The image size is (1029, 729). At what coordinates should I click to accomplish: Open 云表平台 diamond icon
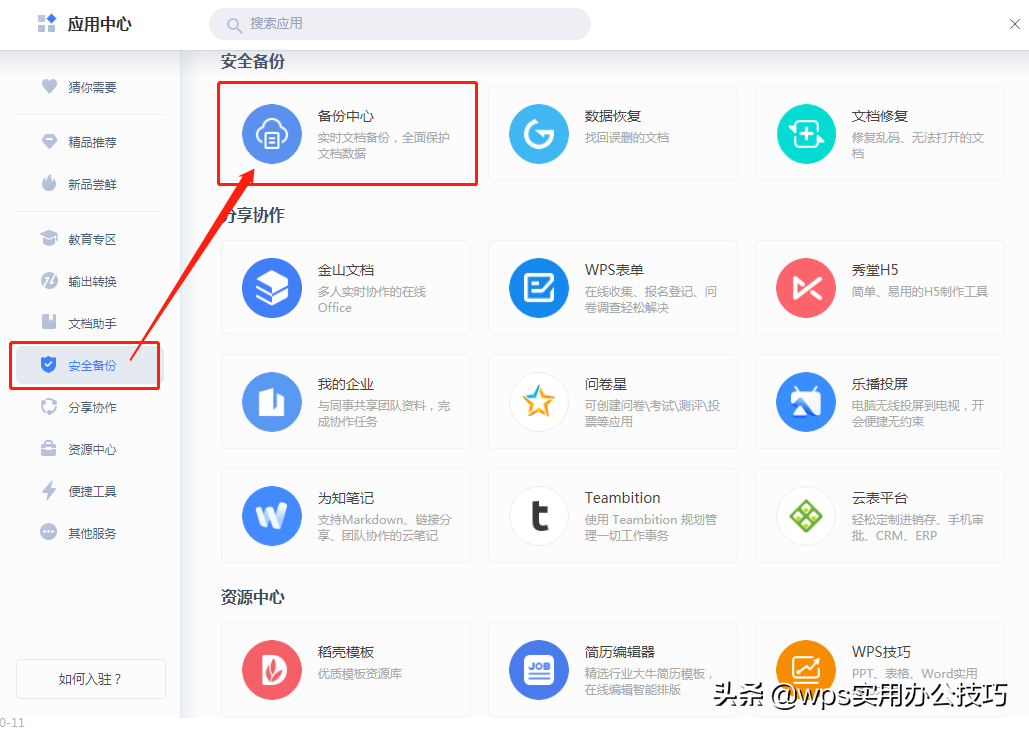click(806, 516)
